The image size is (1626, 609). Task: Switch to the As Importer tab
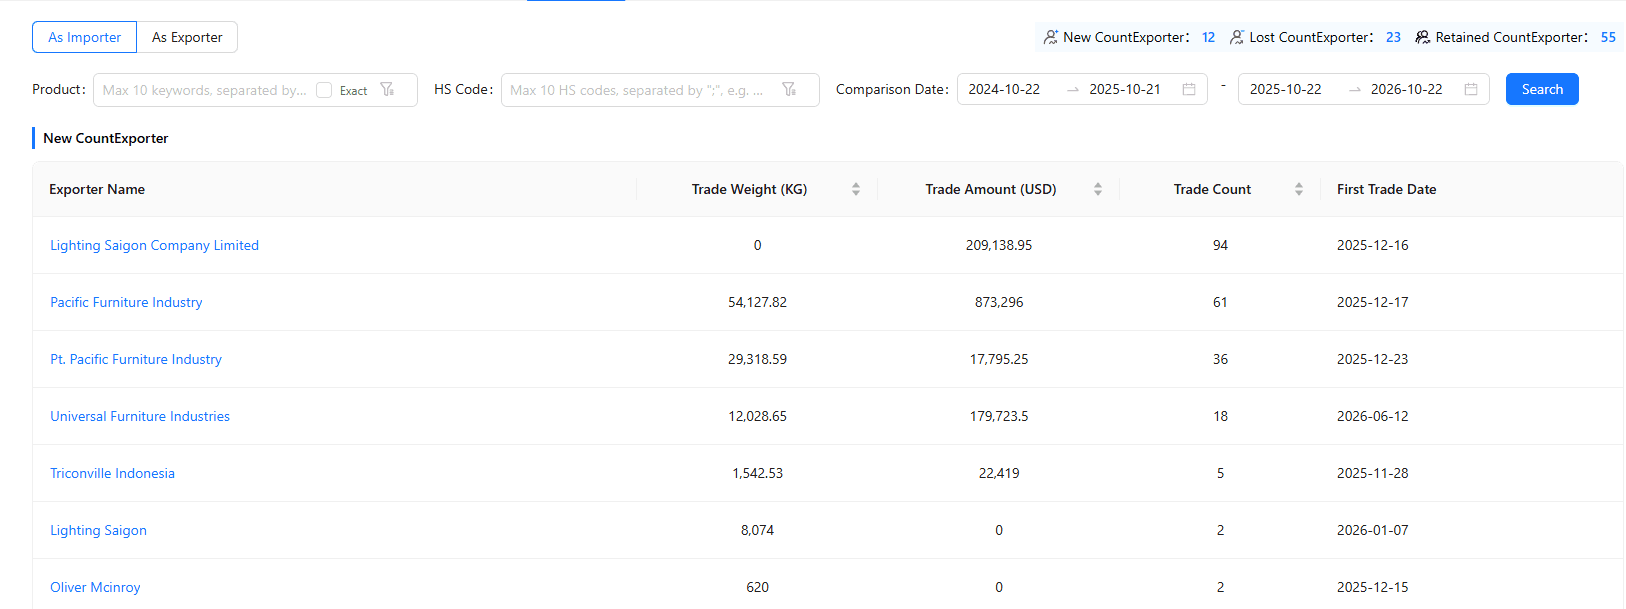85,37
